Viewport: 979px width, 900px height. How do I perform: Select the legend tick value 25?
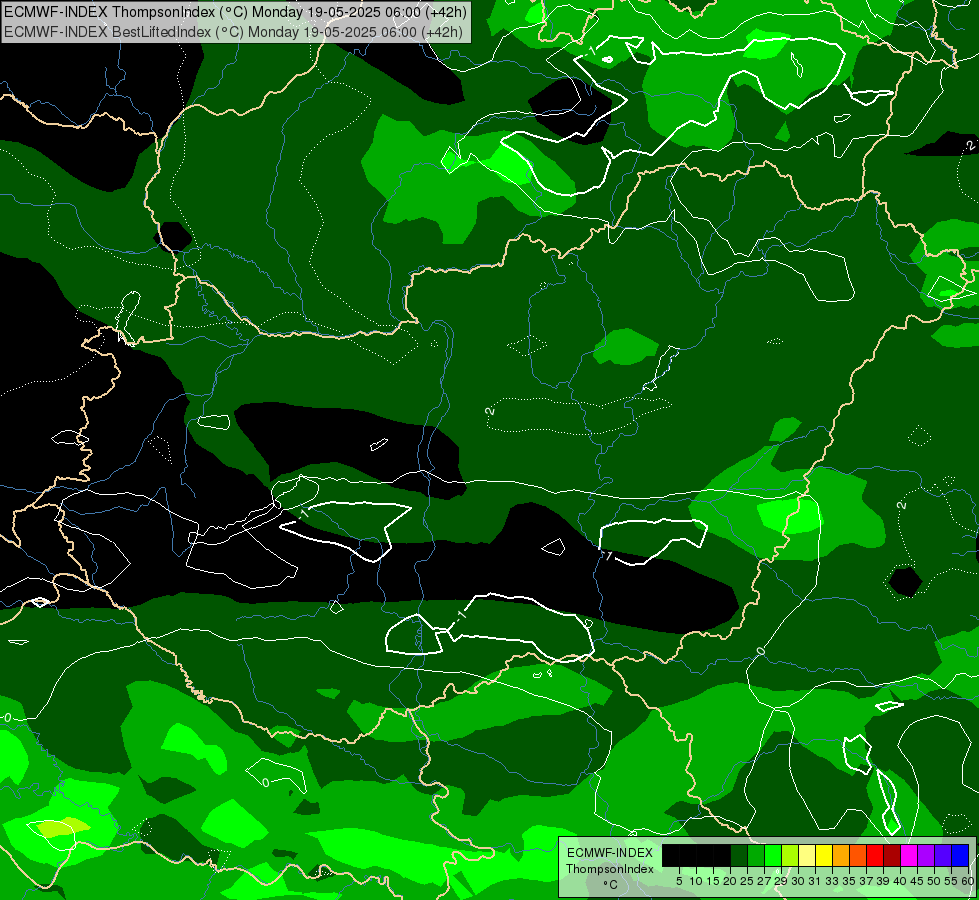(x=747, y=881)
